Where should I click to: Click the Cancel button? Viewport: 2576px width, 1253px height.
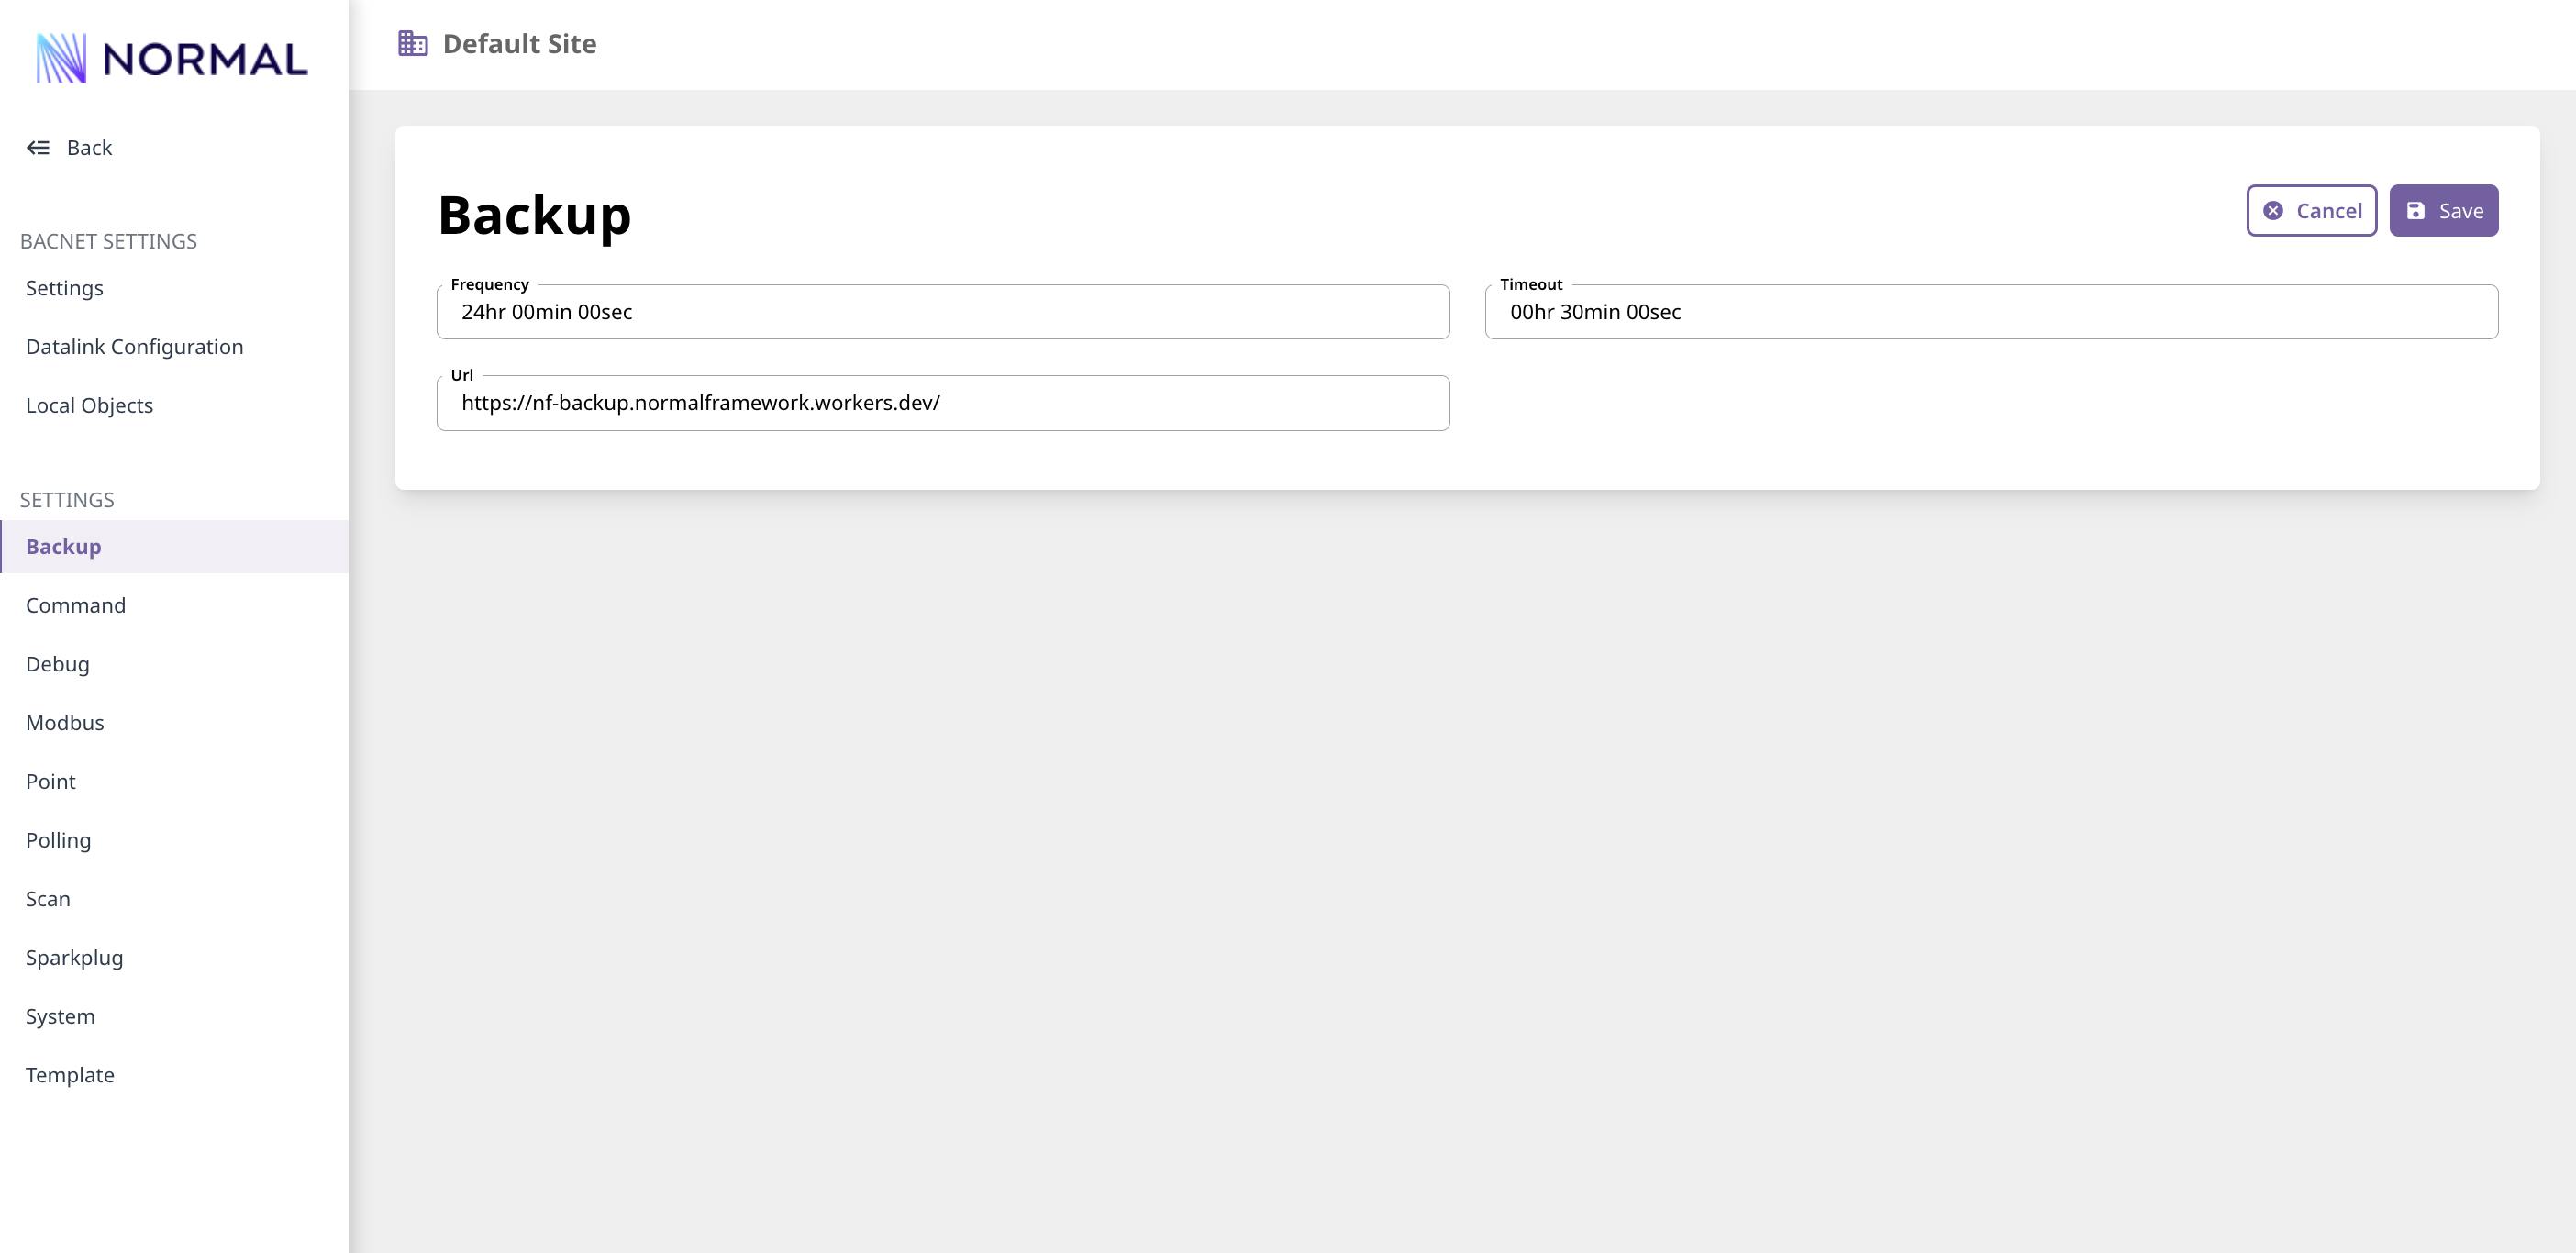(2311, 211)
